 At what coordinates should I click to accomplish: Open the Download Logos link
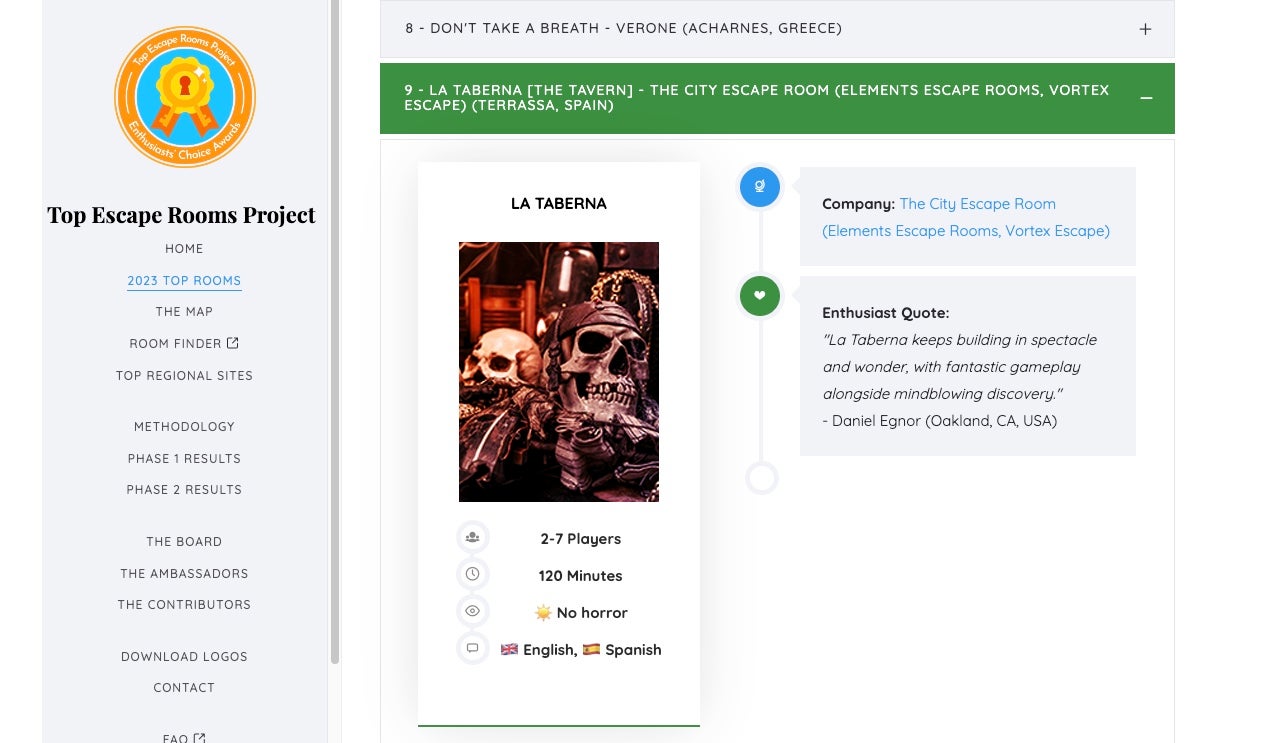tap(184, 657)
